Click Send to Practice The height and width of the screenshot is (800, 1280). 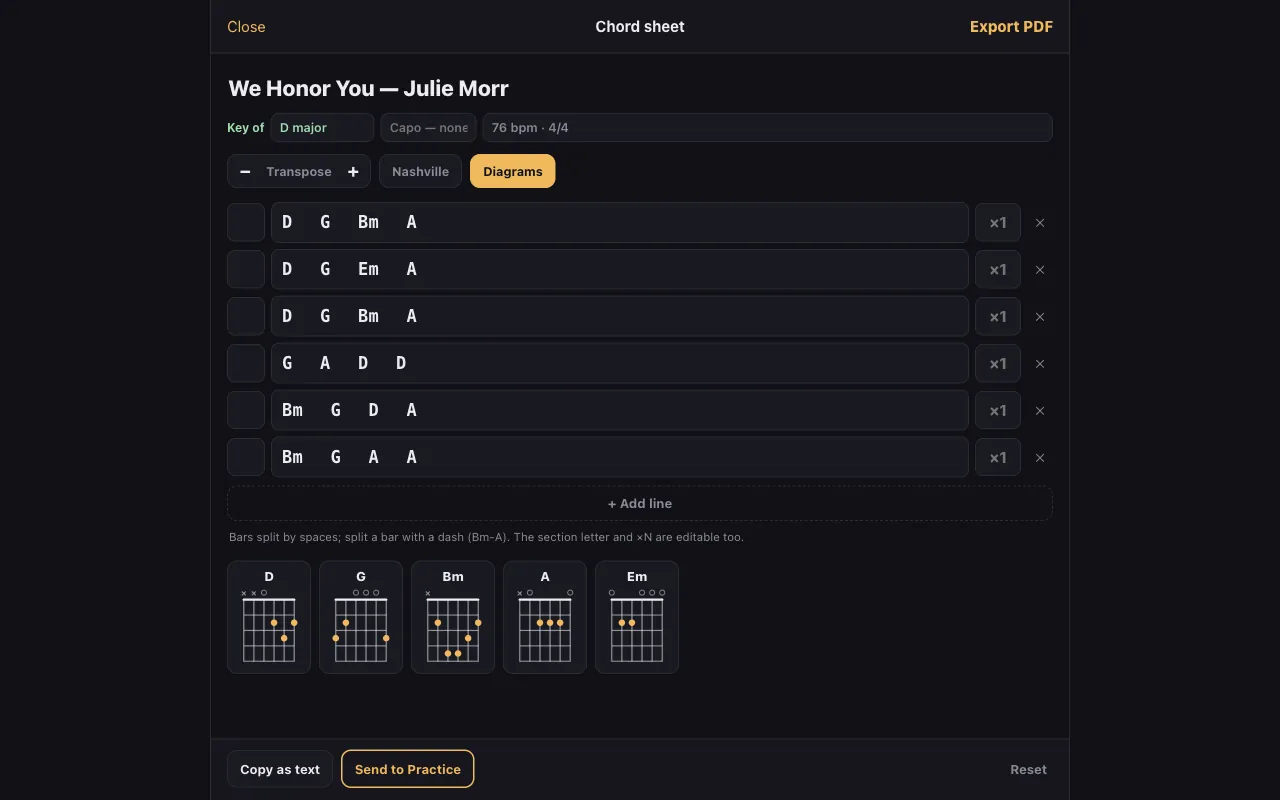408,769
